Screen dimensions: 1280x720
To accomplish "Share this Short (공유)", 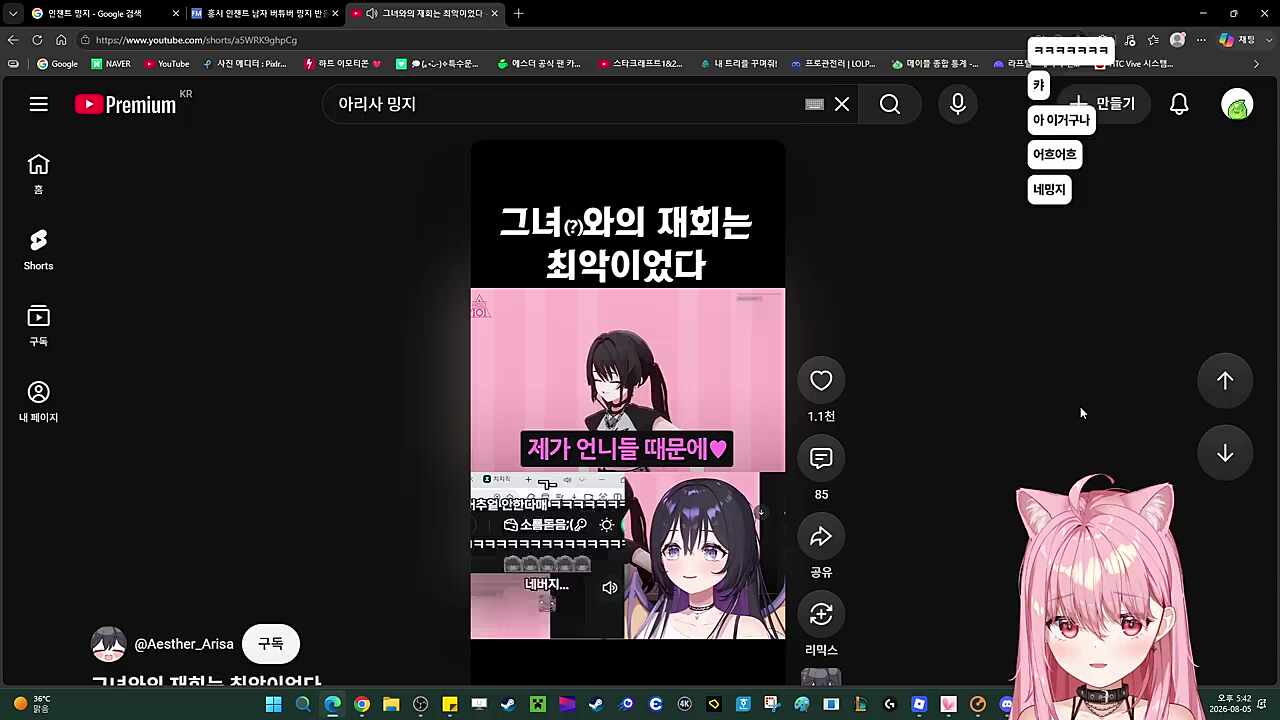I will click(821, 537).
